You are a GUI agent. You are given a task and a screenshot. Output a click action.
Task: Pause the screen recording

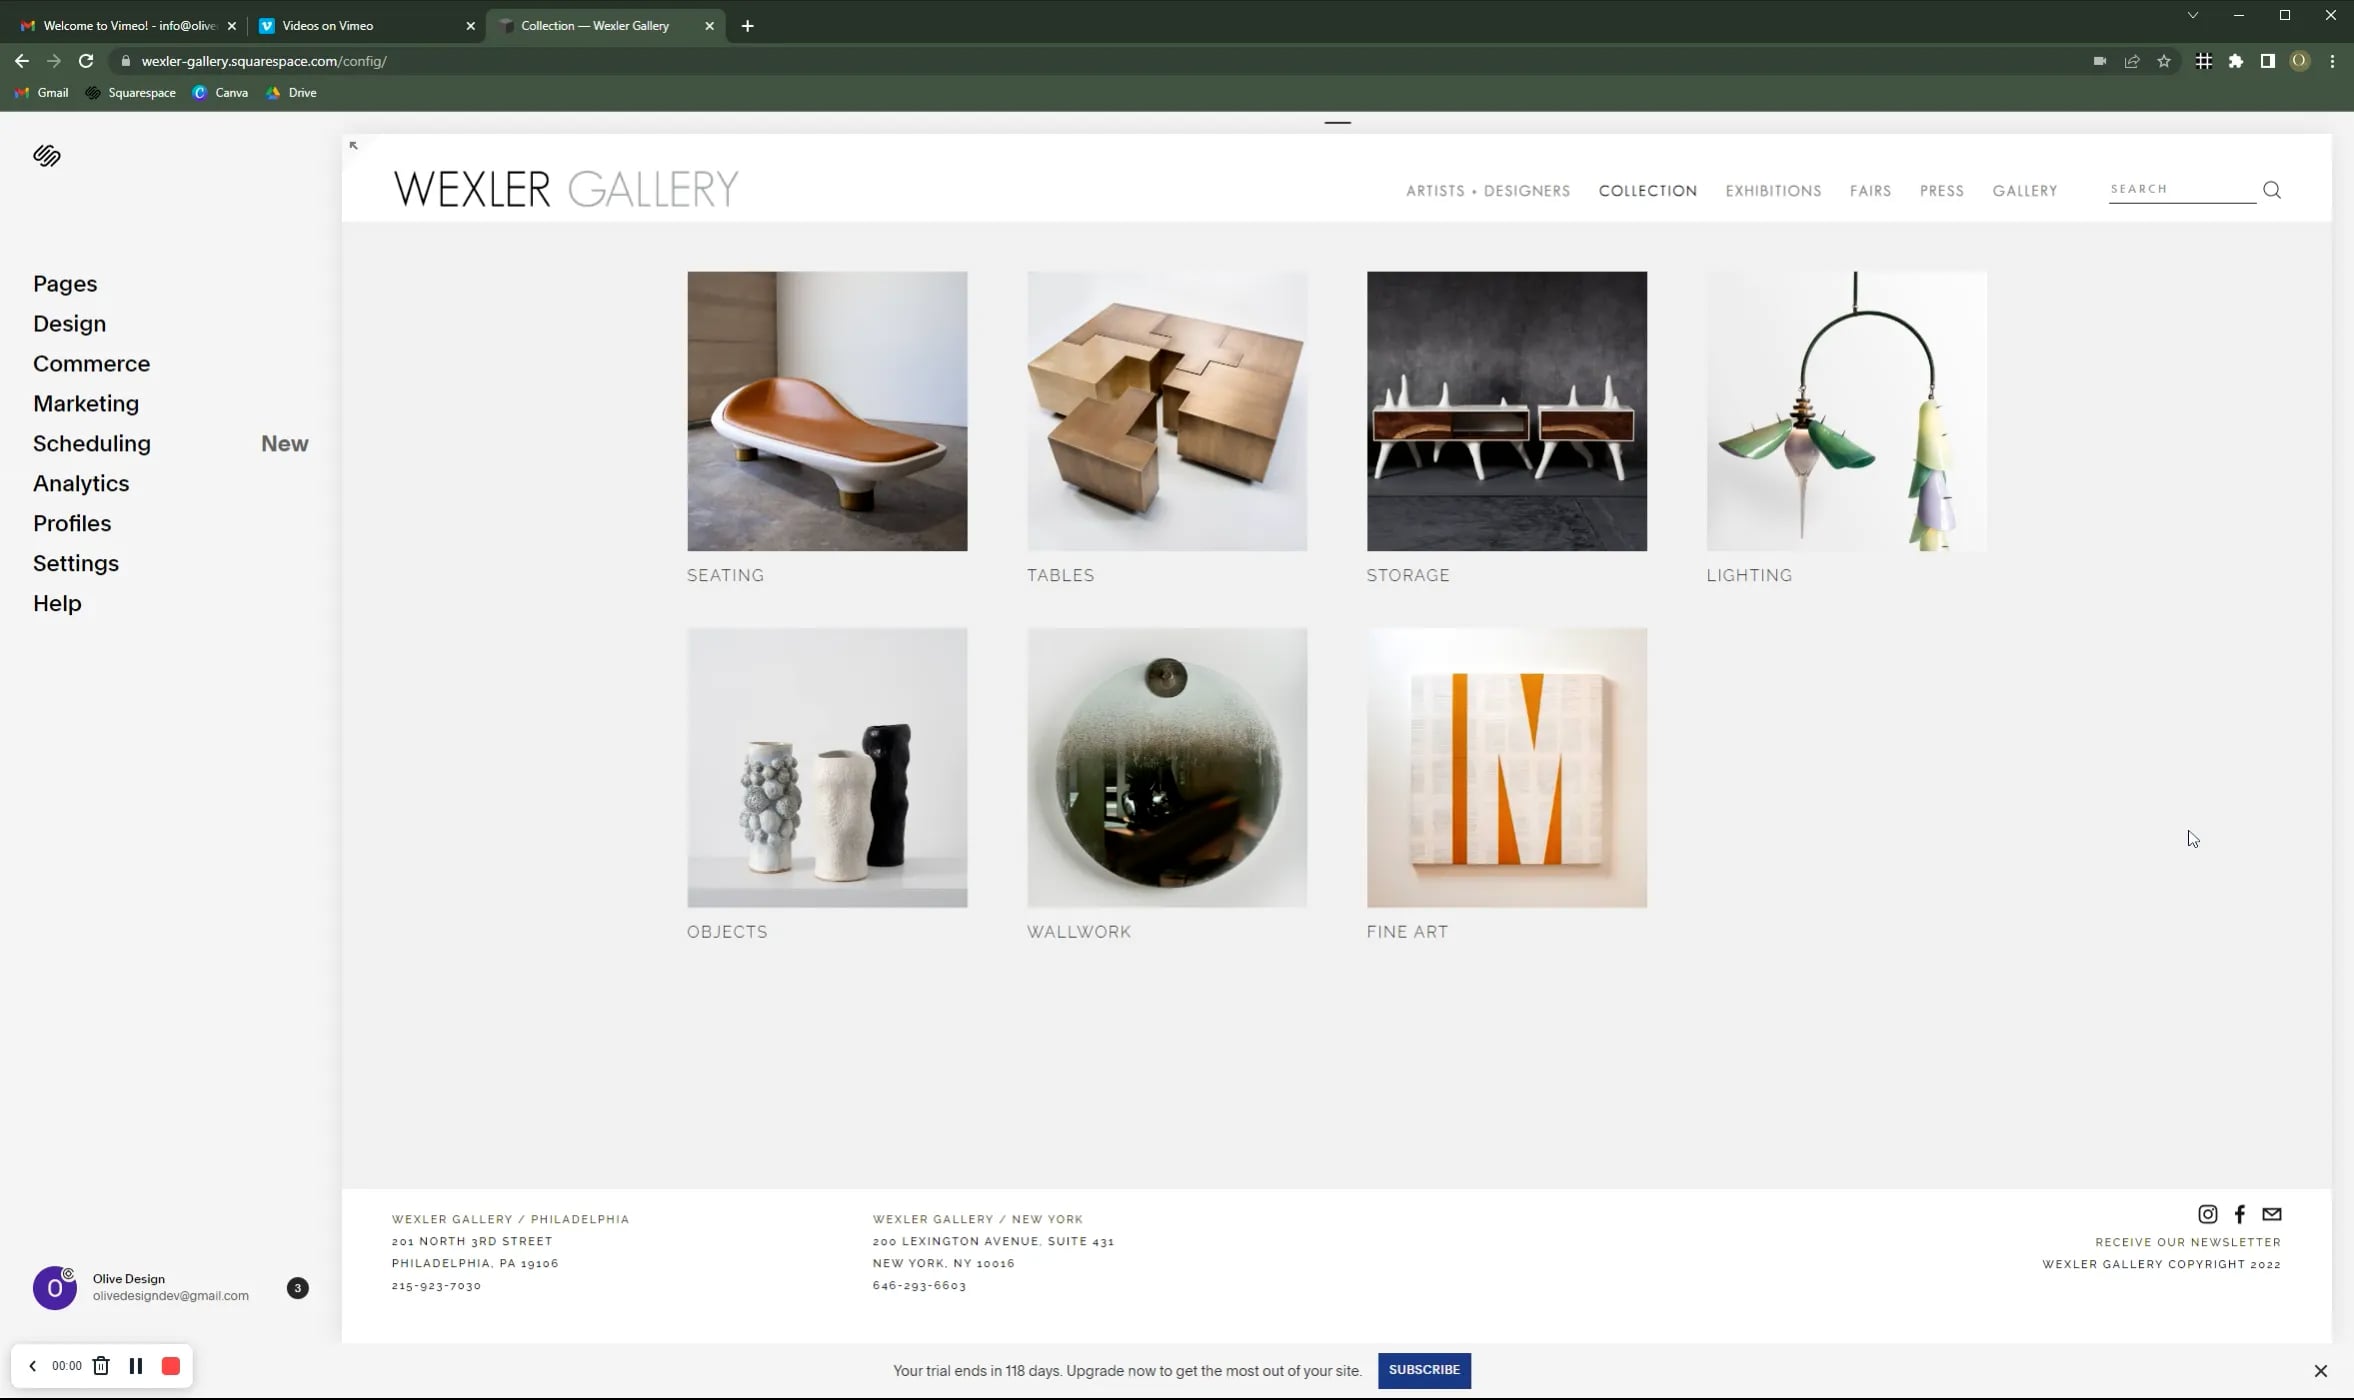pyautogui.click(x=135, y=1365)
